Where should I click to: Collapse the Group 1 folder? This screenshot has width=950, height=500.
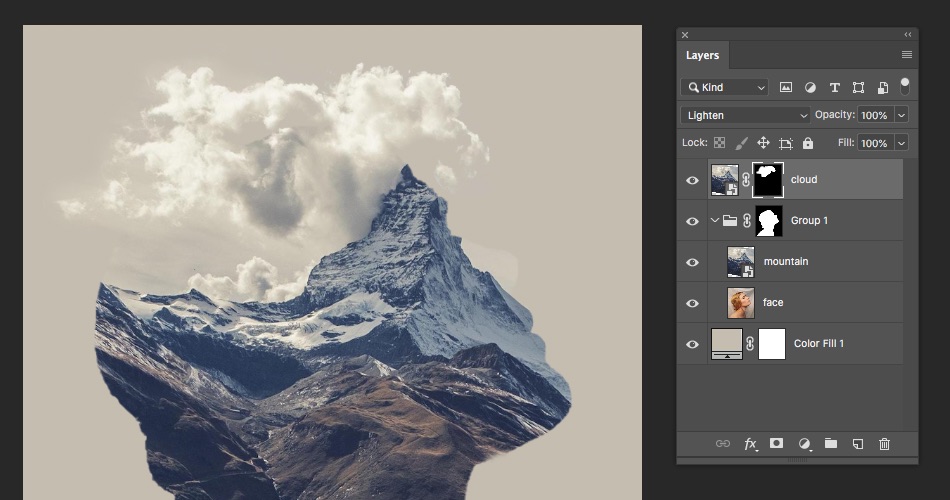pyautogui.click(x=715, y=221)
